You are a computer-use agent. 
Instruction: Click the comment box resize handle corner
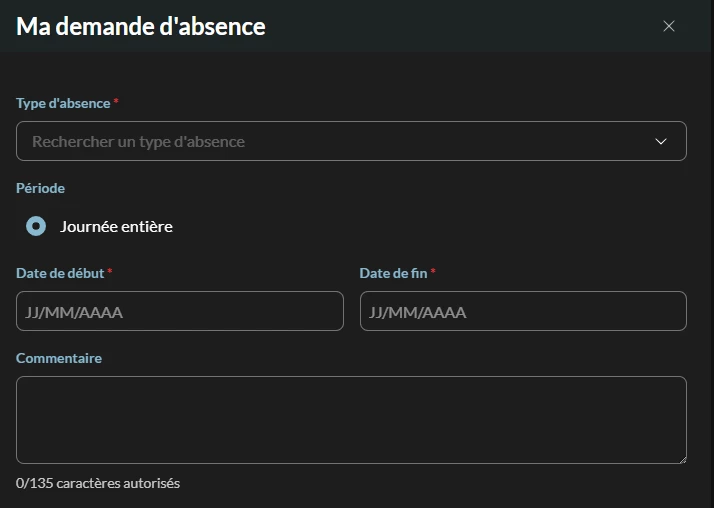click(x=681, y=458)
